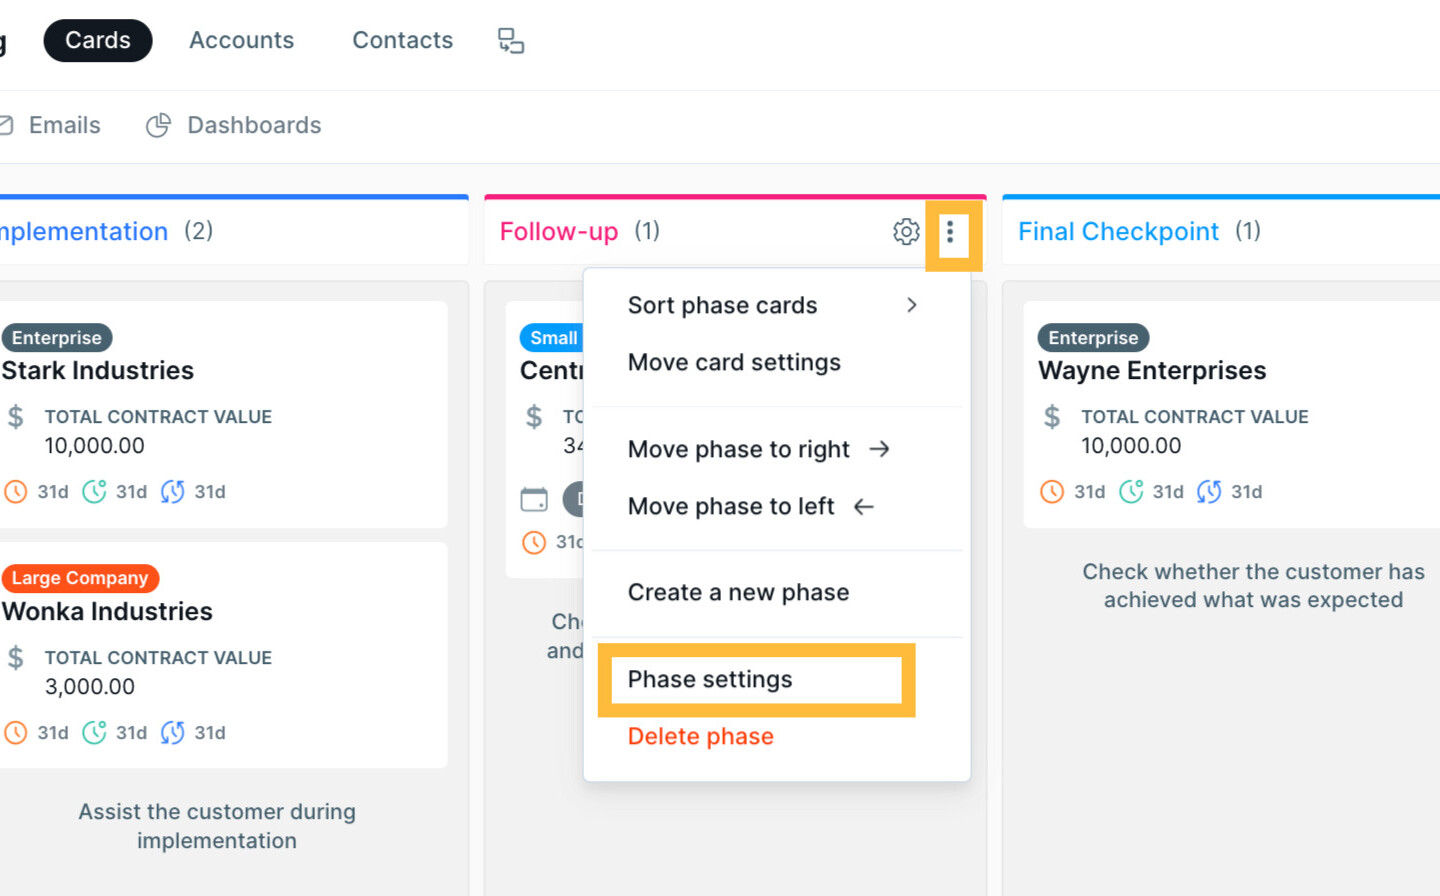
Task: Open the Wonka Industries card
Action: 107,611
